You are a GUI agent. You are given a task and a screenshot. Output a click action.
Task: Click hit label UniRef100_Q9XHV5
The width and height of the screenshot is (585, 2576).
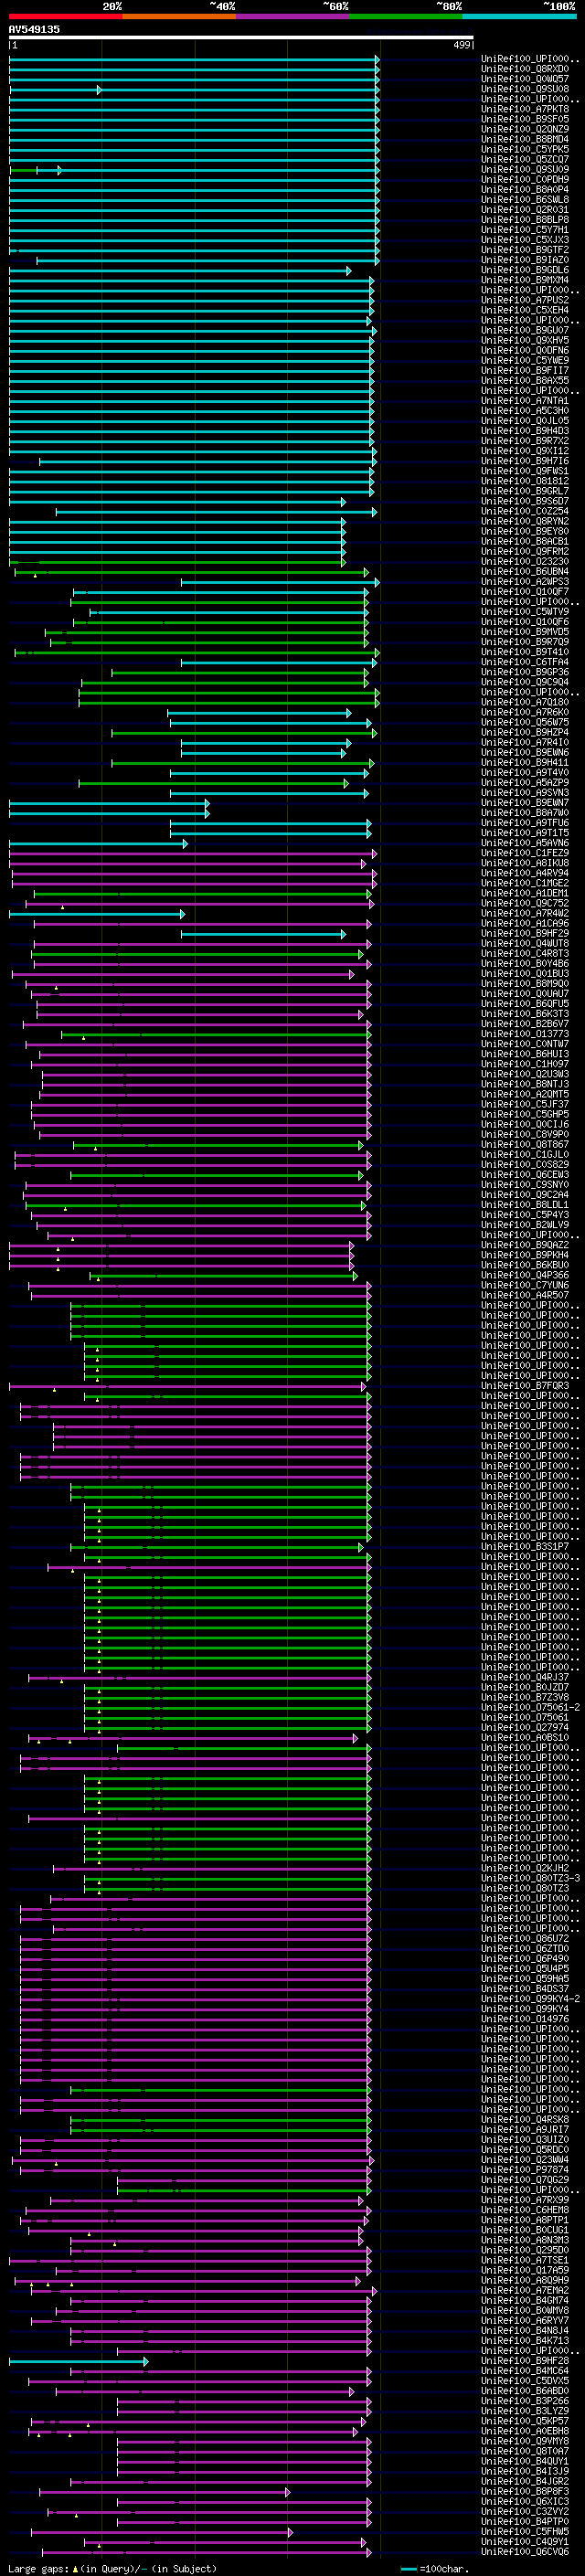[x=525, y=340]
